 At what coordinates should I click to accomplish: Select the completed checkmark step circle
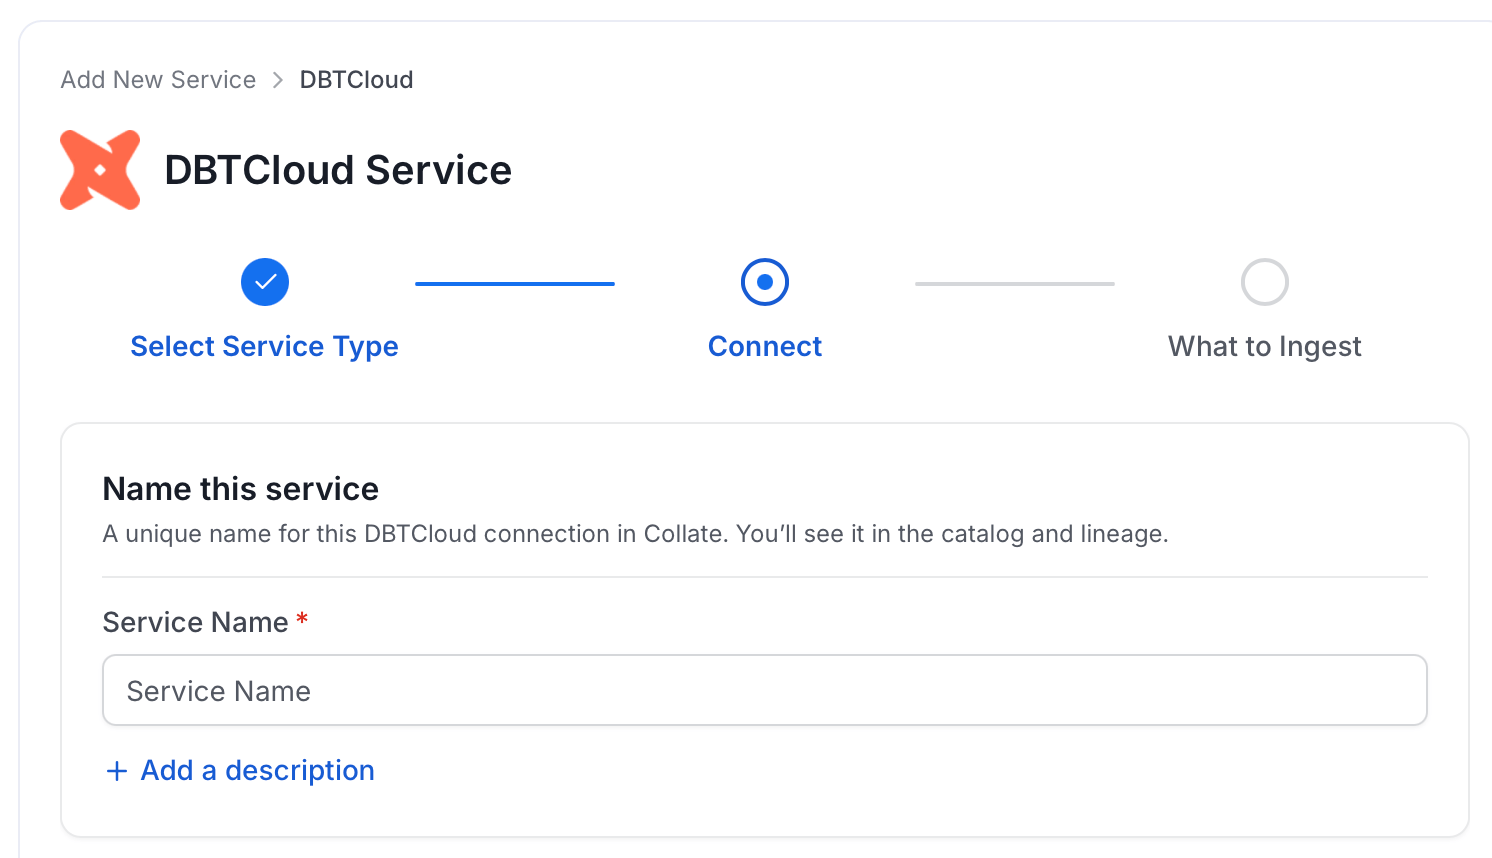265,282
